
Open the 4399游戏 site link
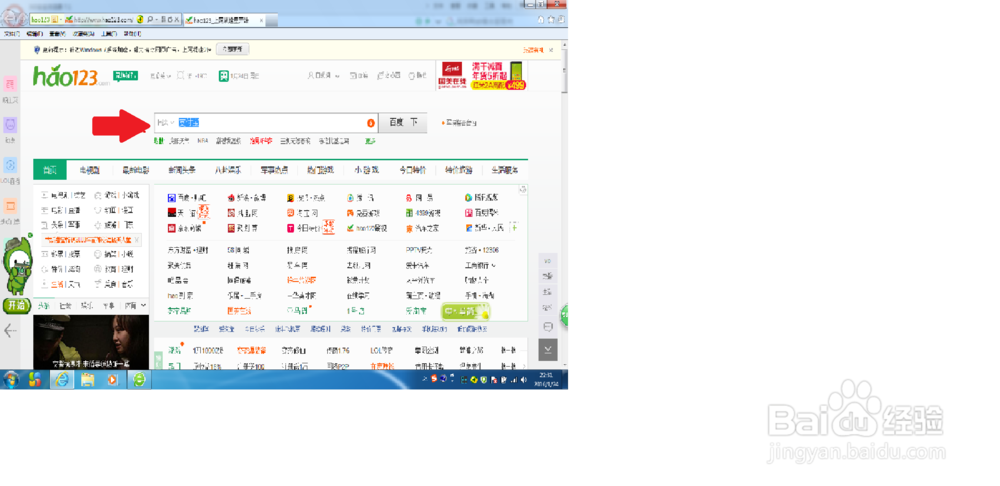423,213
